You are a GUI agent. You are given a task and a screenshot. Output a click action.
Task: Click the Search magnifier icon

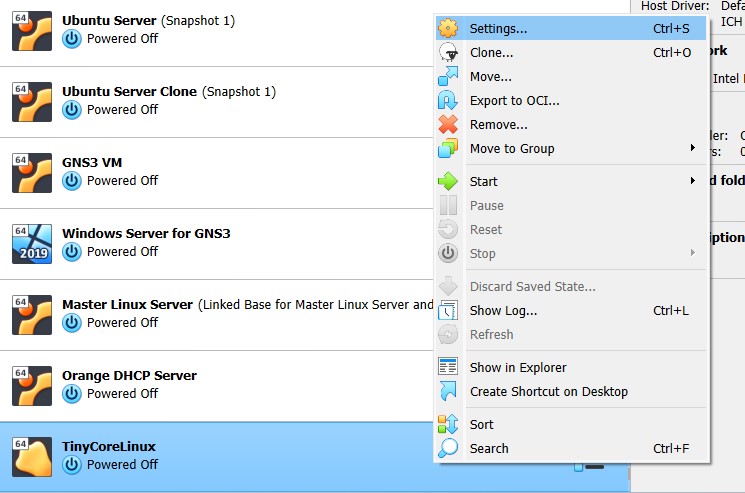coord(448,448)
